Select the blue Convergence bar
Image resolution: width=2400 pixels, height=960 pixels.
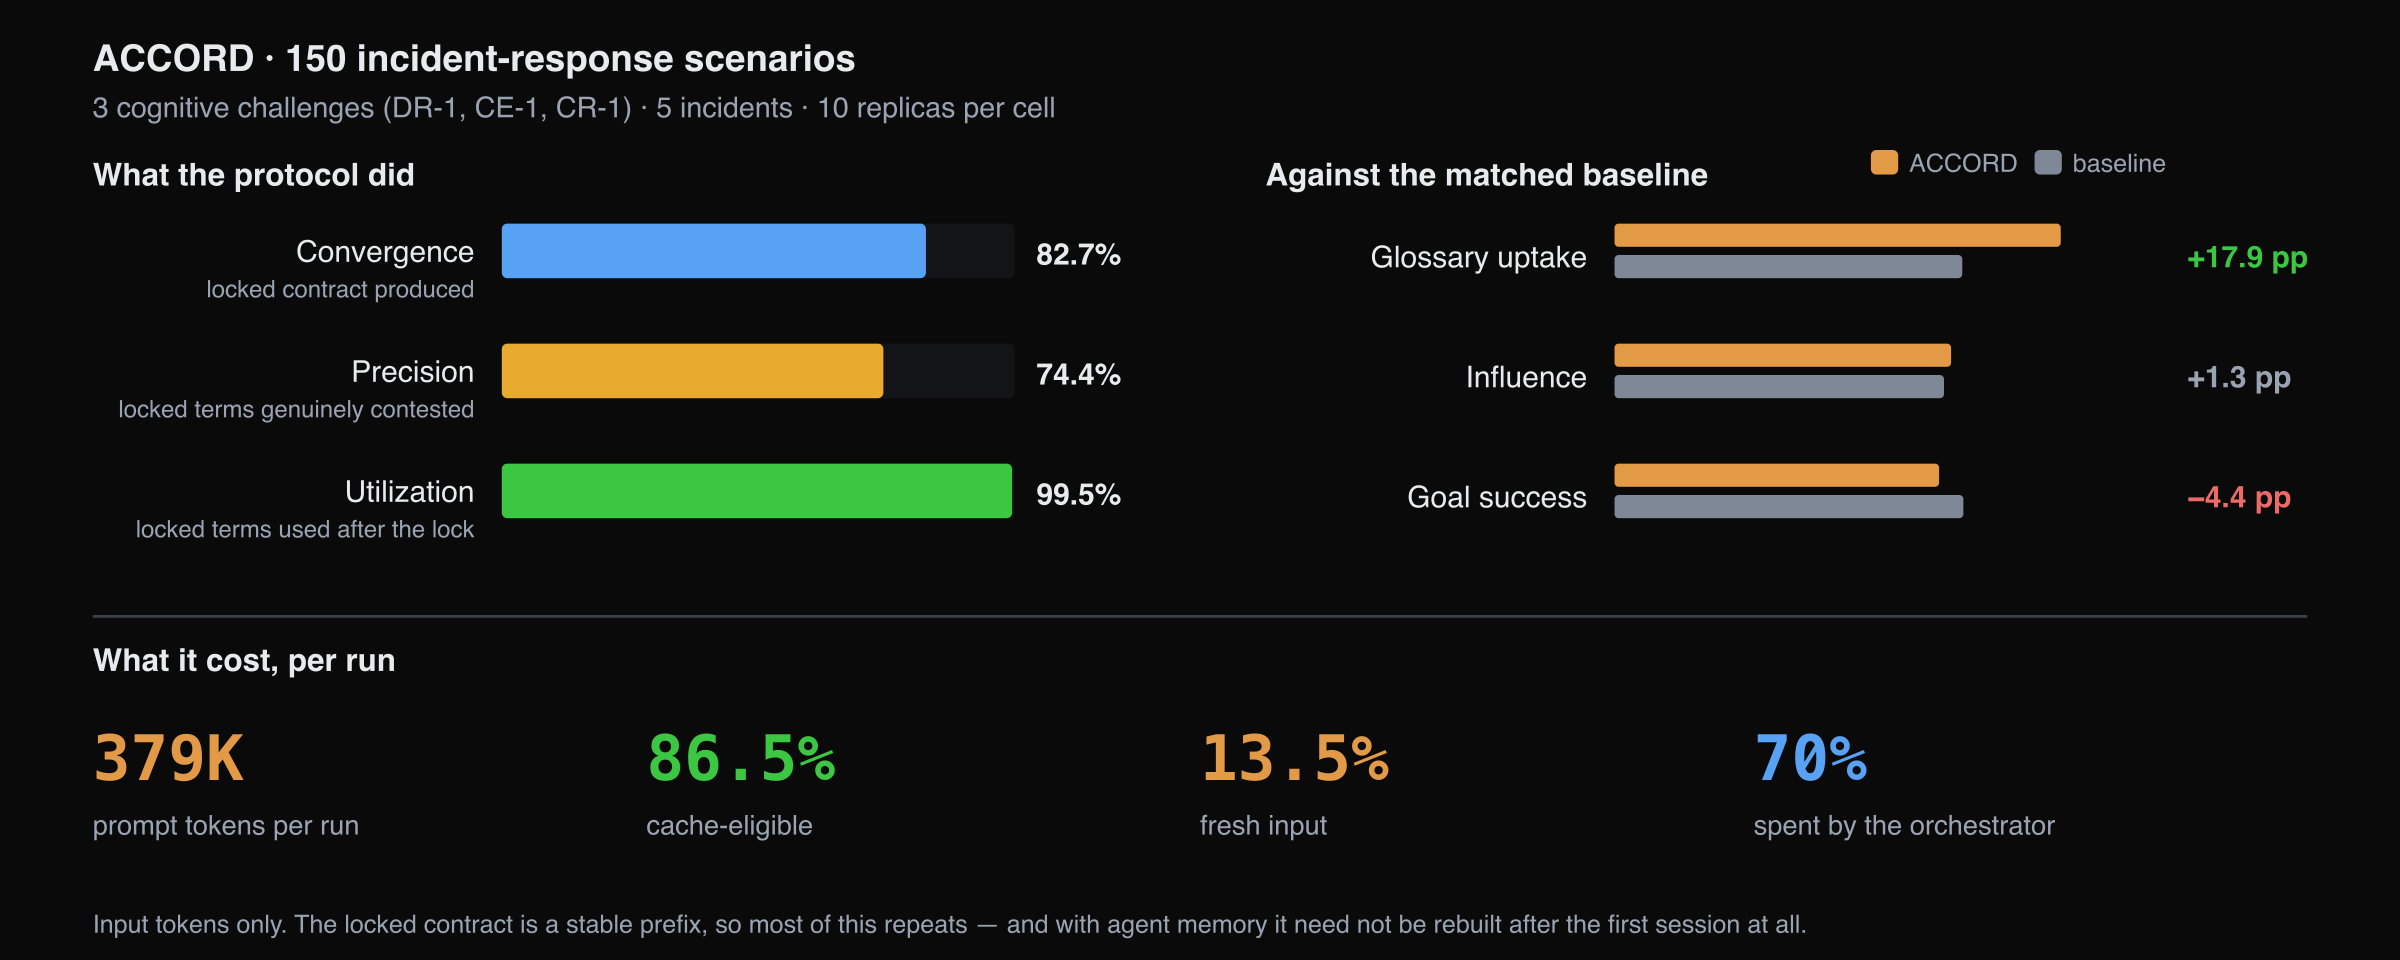pyautogui.click(x=713, y=251)
